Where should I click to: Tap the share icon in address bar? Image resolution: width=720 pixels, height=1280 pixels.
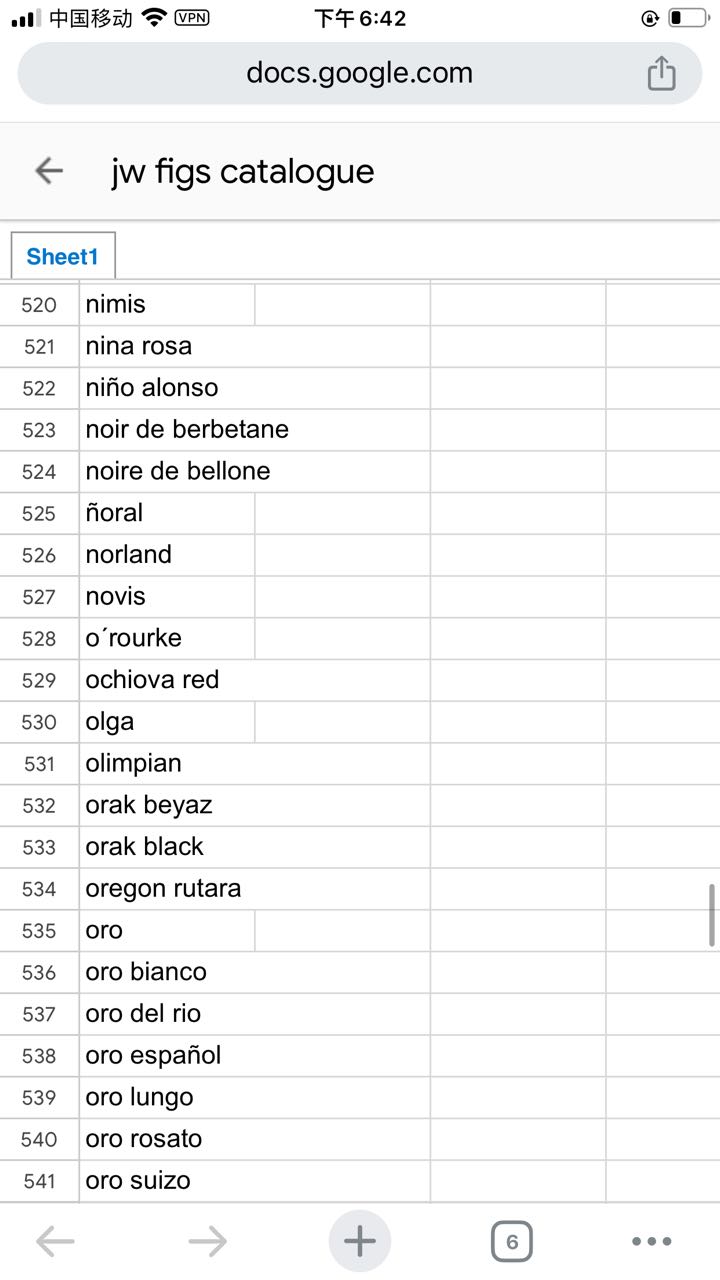(661, 73)
